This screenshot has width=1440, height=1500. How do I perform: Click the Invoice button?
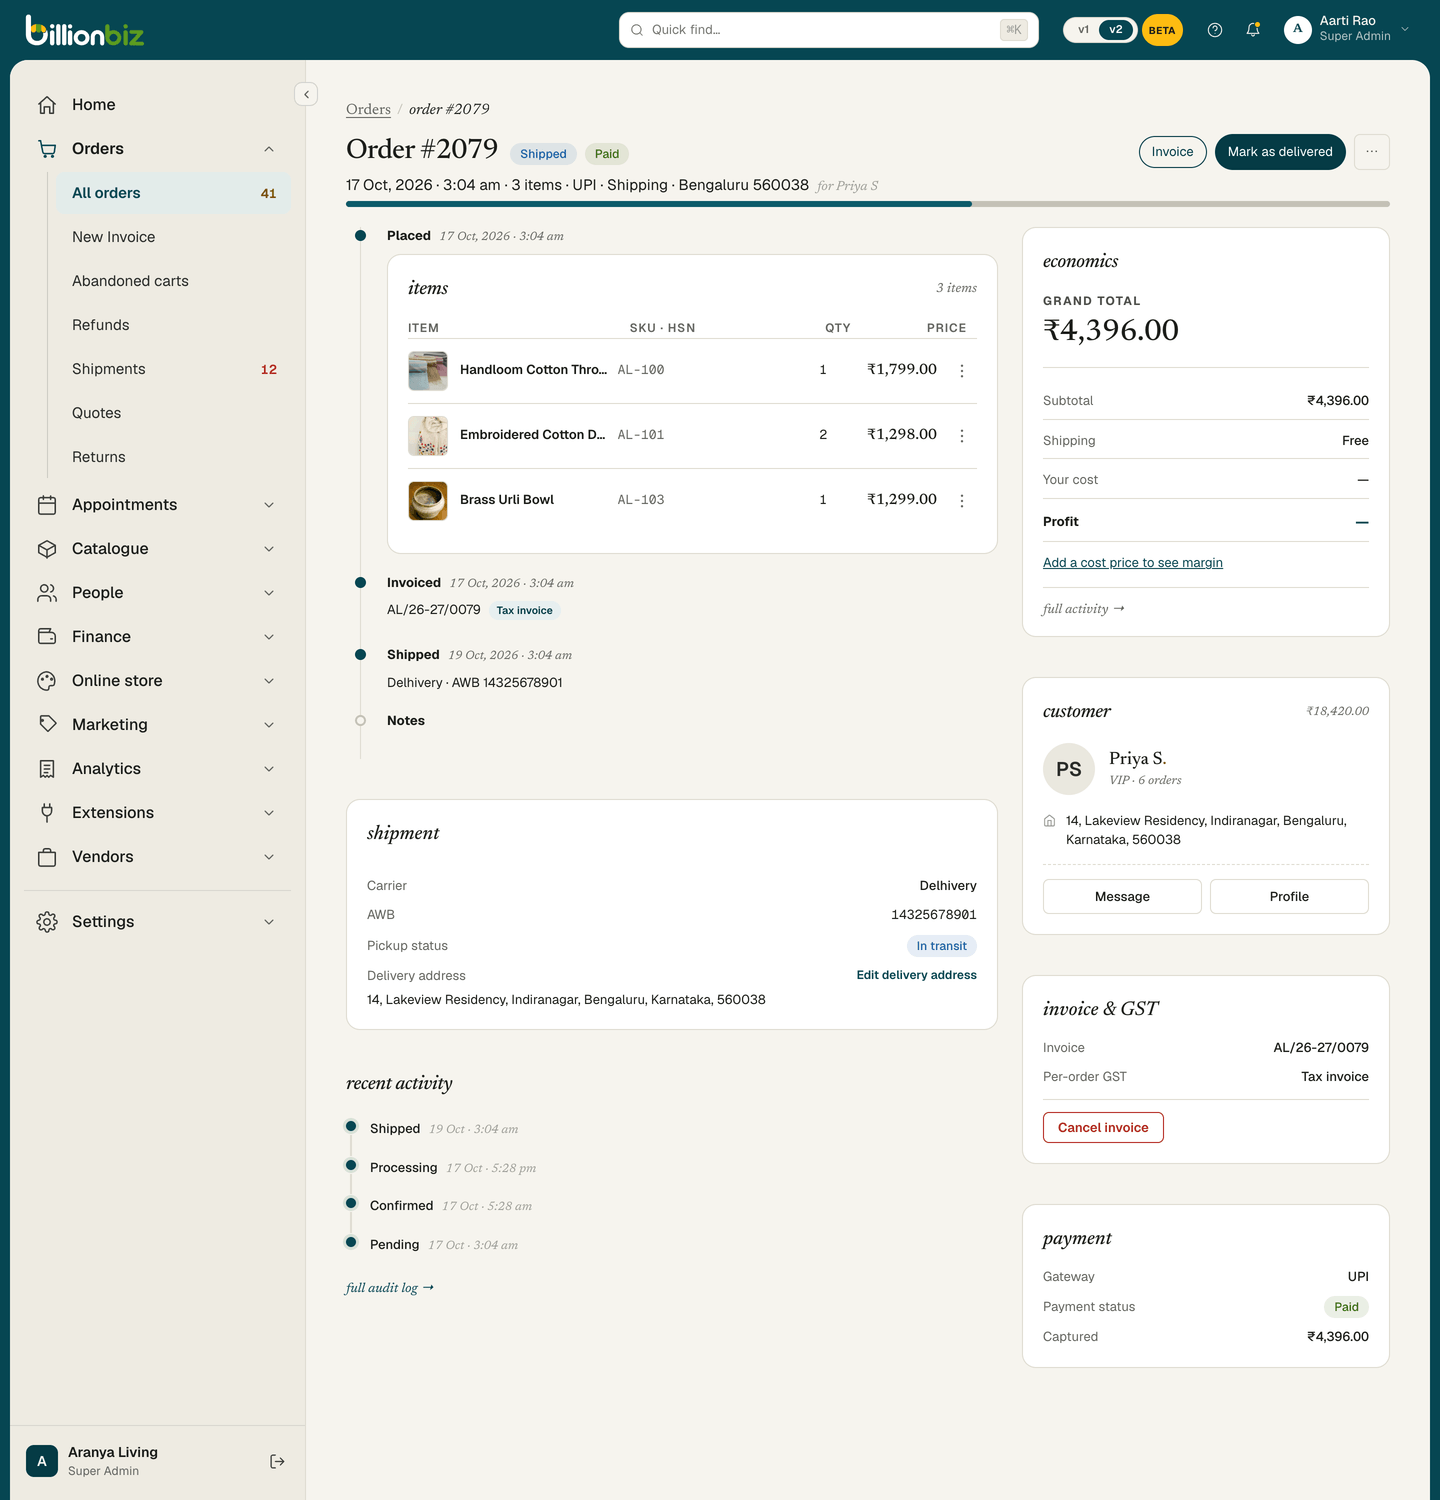(x=1172, y=152)
